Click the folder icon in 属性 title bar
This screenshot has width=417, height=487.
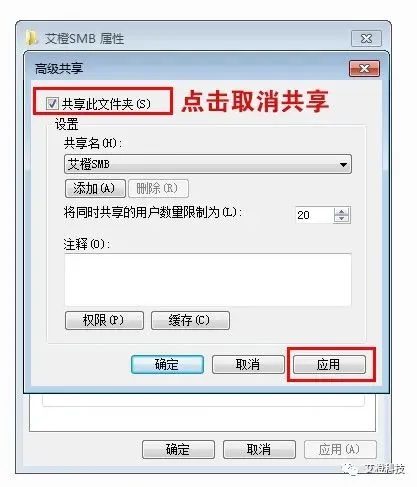pos(32,38)
